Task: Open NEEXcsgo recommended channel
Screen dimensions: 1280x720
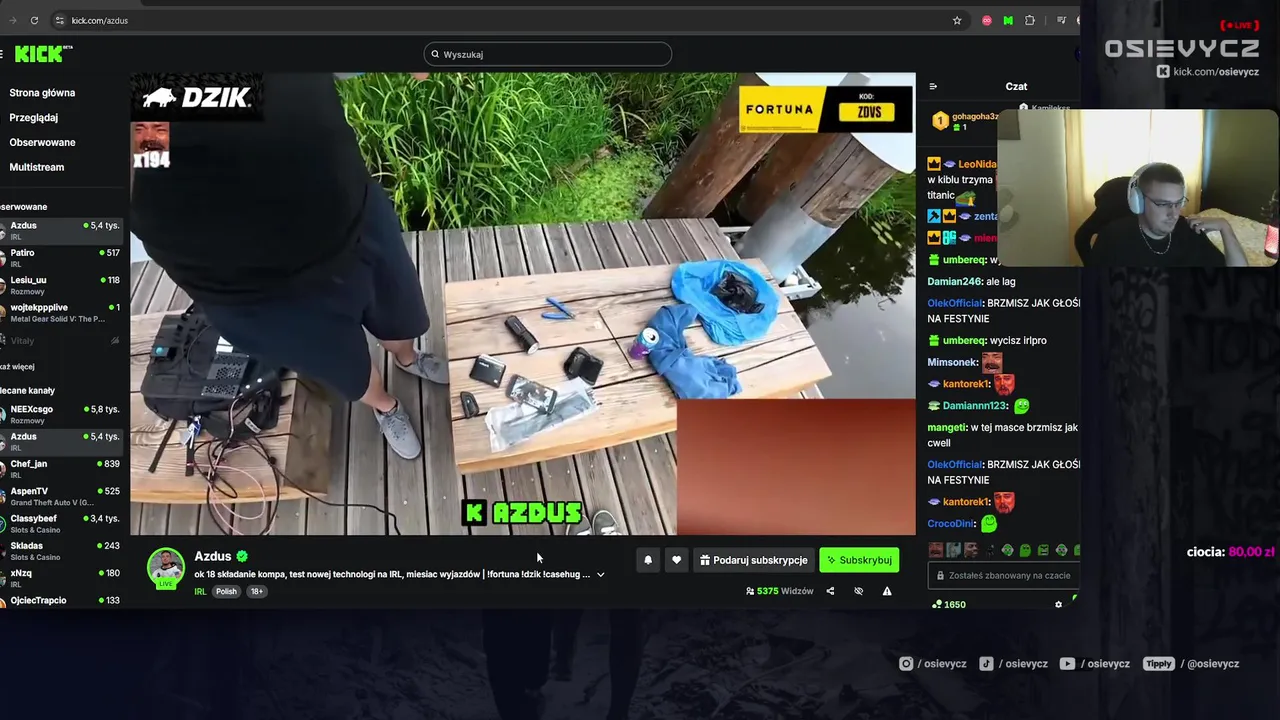Action: tap(61, 414)
